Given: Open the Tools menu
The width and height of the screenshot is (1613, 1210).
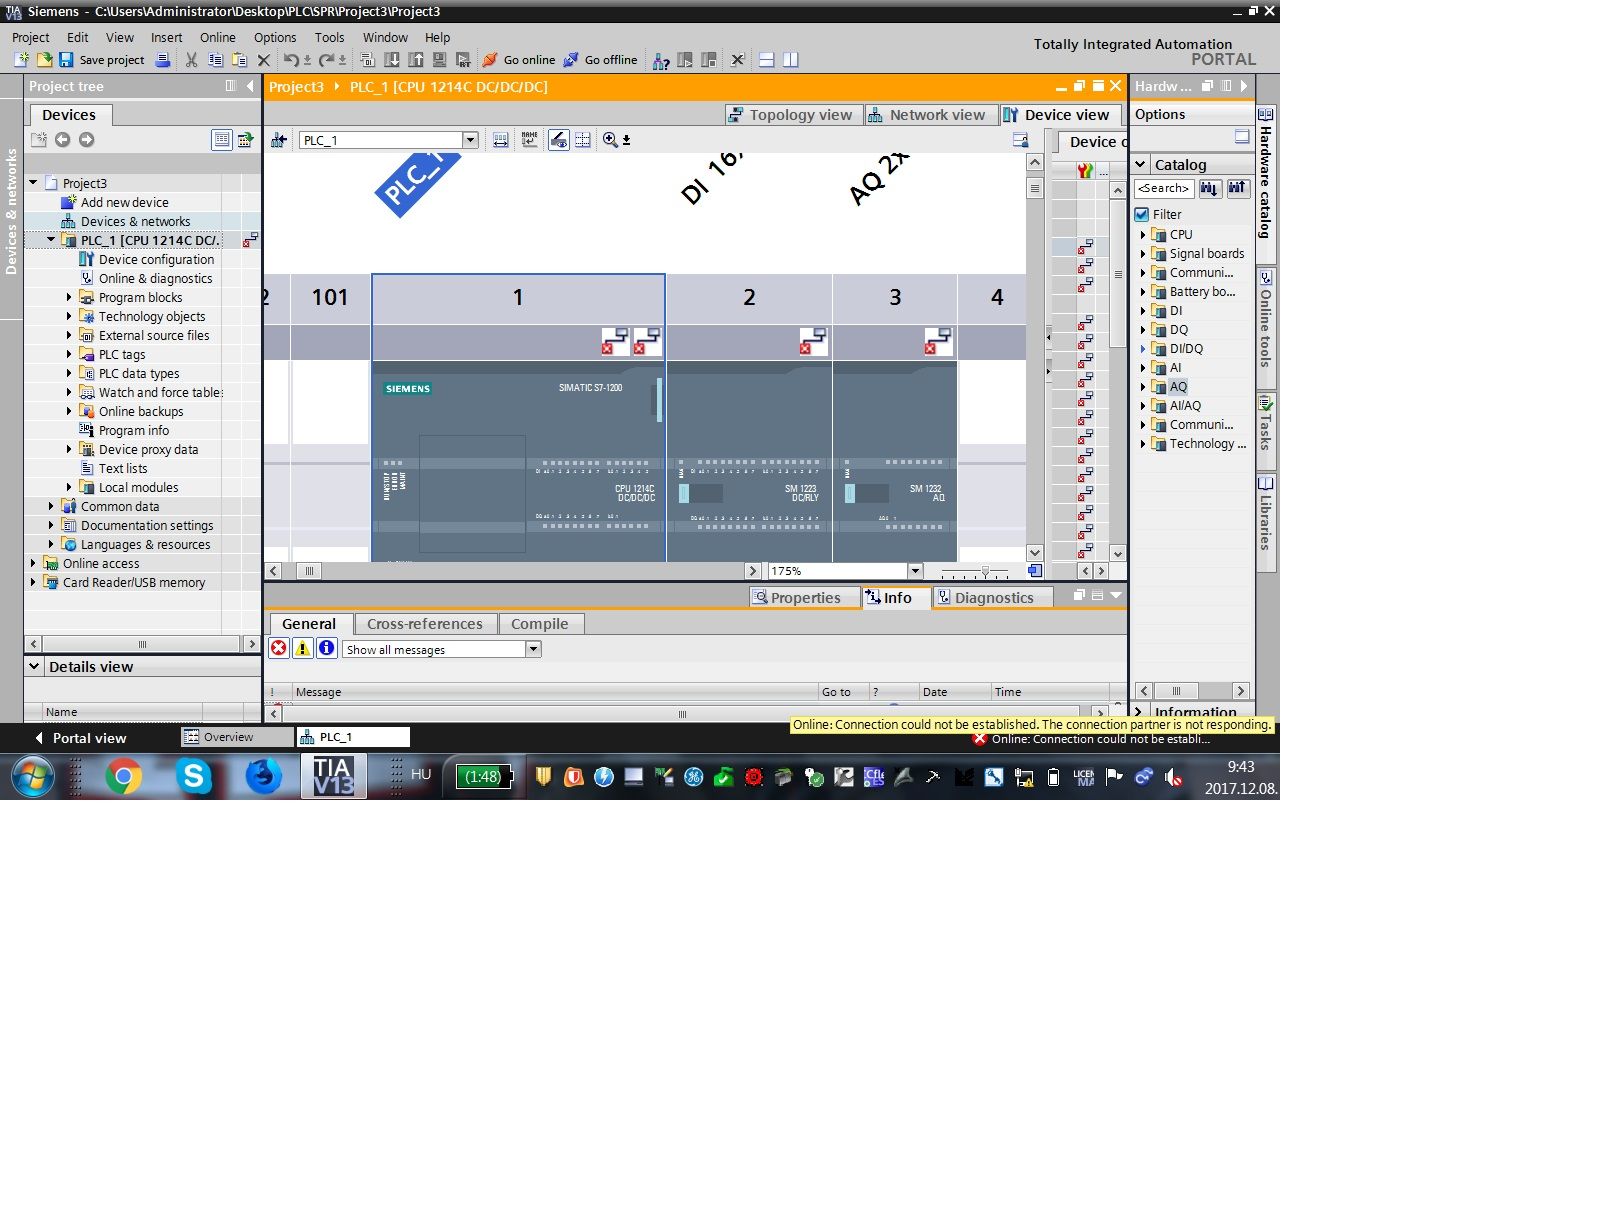Looking at the screenshot, I should [x=330, y=37].
